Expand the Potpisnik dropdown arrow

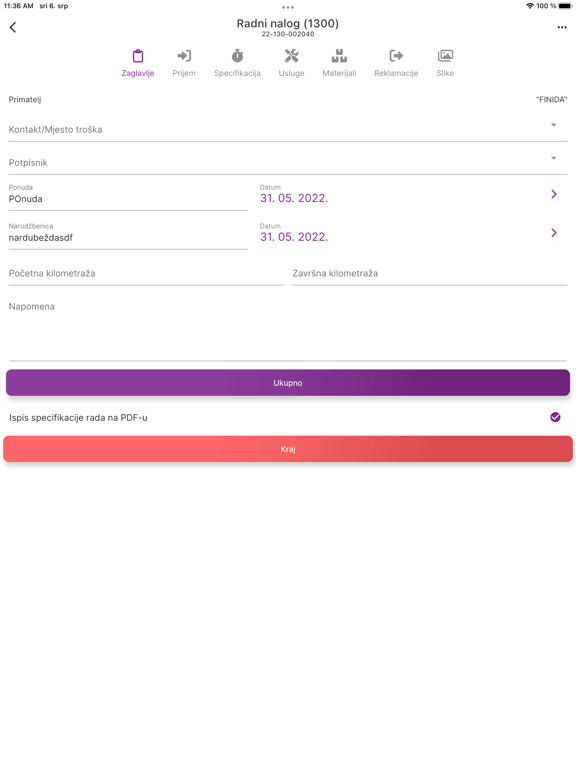pos(553,158)
